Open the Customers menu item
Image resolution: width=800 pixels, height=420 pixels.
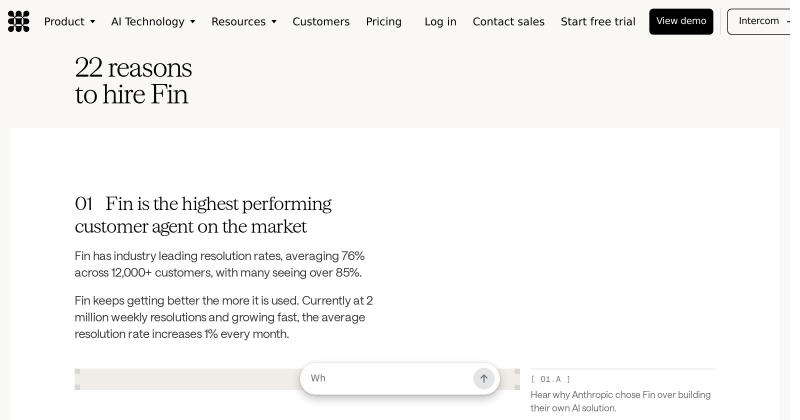pyautogui.click(x=321, y=21)
